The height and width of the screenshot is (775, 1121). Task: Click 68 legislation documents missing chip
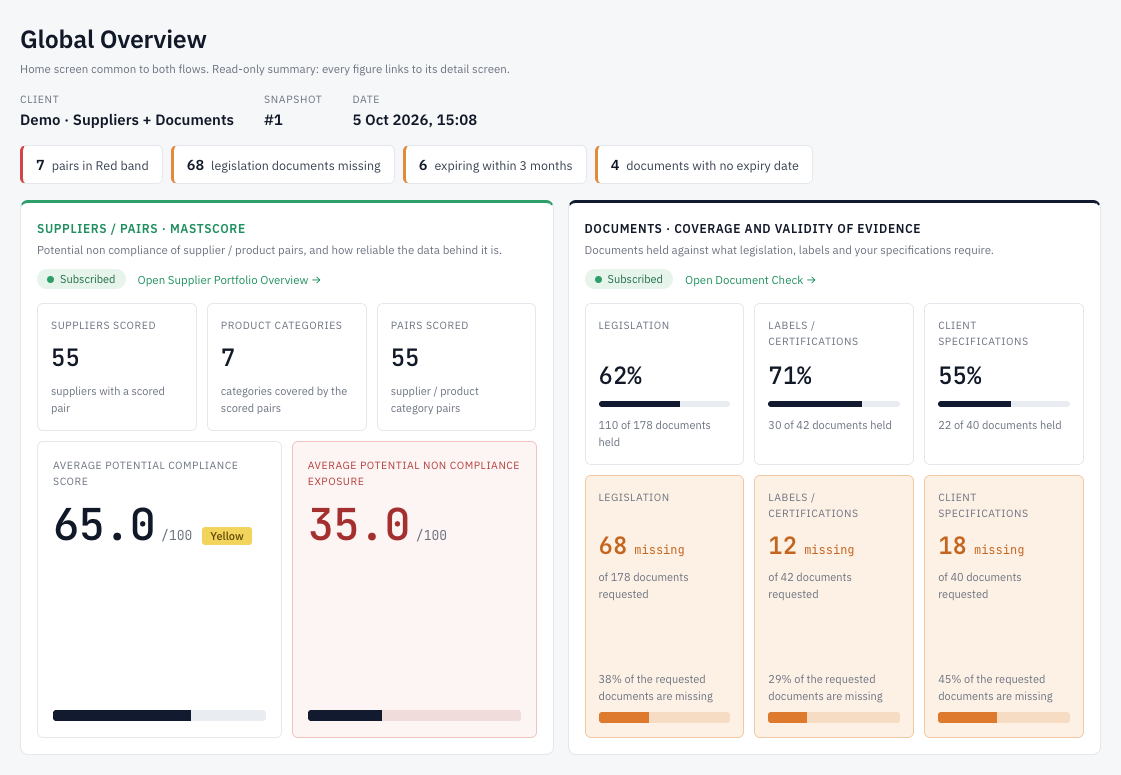click(x=283, y=165)
